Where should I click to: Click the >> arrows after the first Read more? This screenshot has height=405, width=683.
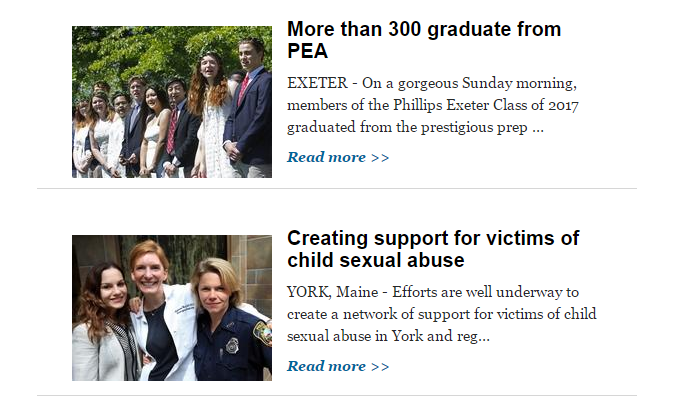[380, 157]
